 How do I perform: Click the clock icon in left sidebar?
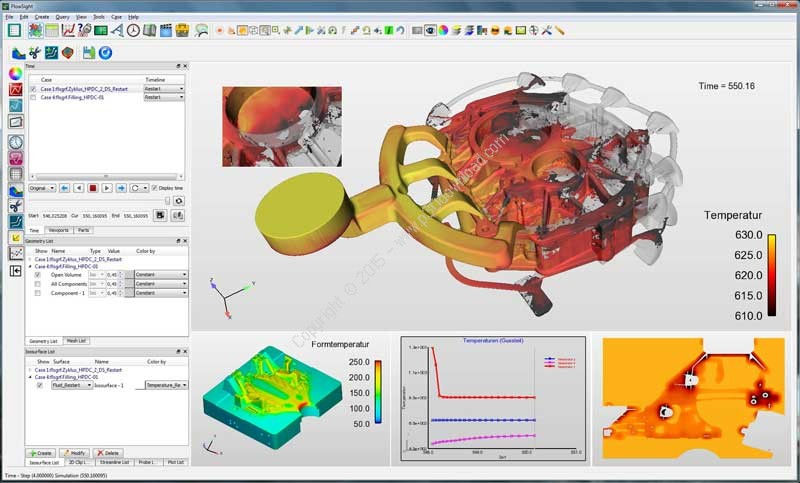[16, 141]
